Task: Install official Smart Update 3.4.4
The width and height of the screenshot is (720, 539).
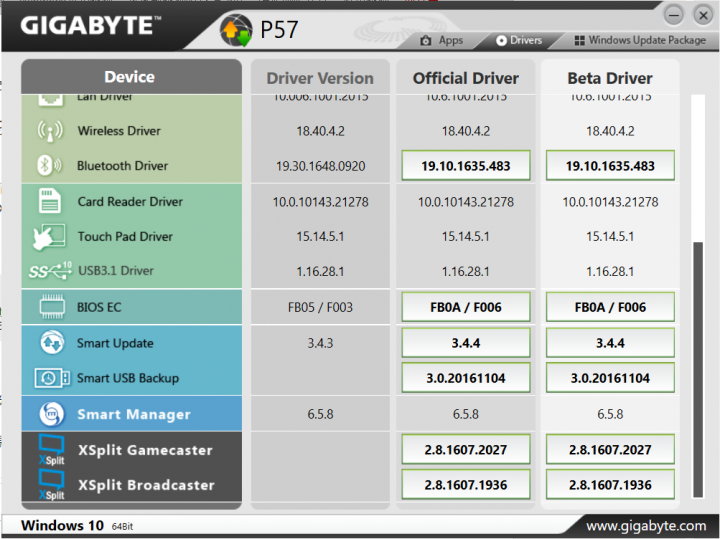Action: [466, 342]
